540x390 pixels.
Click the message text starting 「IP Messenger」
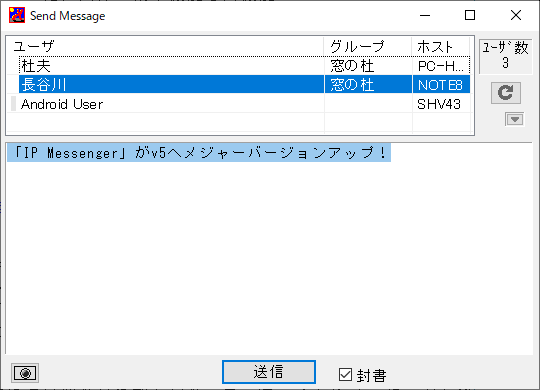199,153
